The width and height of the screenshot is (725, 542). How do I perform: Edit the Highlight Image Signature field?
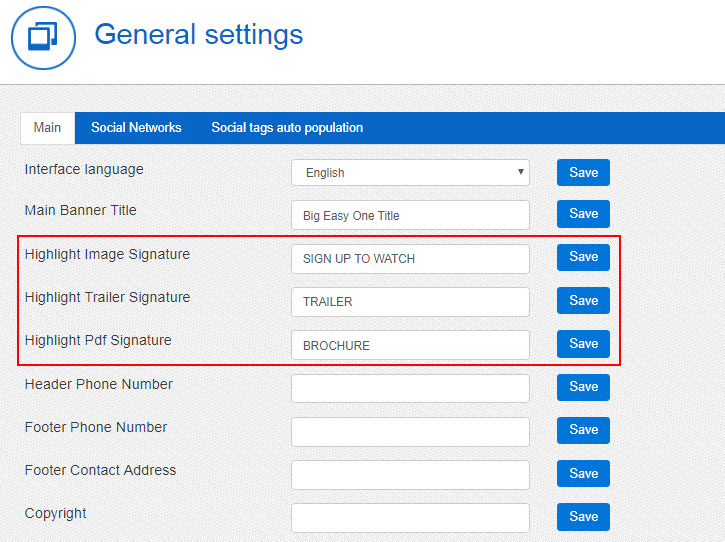click(410, 258)
